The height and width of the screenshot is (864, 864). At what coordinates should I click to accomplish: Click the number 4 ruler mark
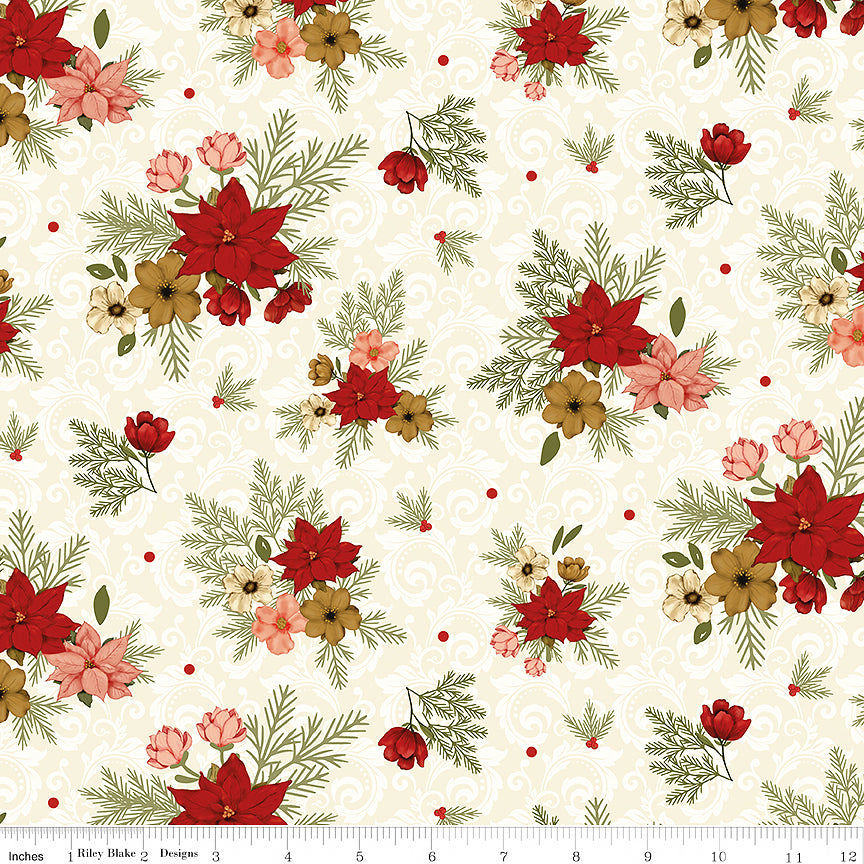click(287, 856)
